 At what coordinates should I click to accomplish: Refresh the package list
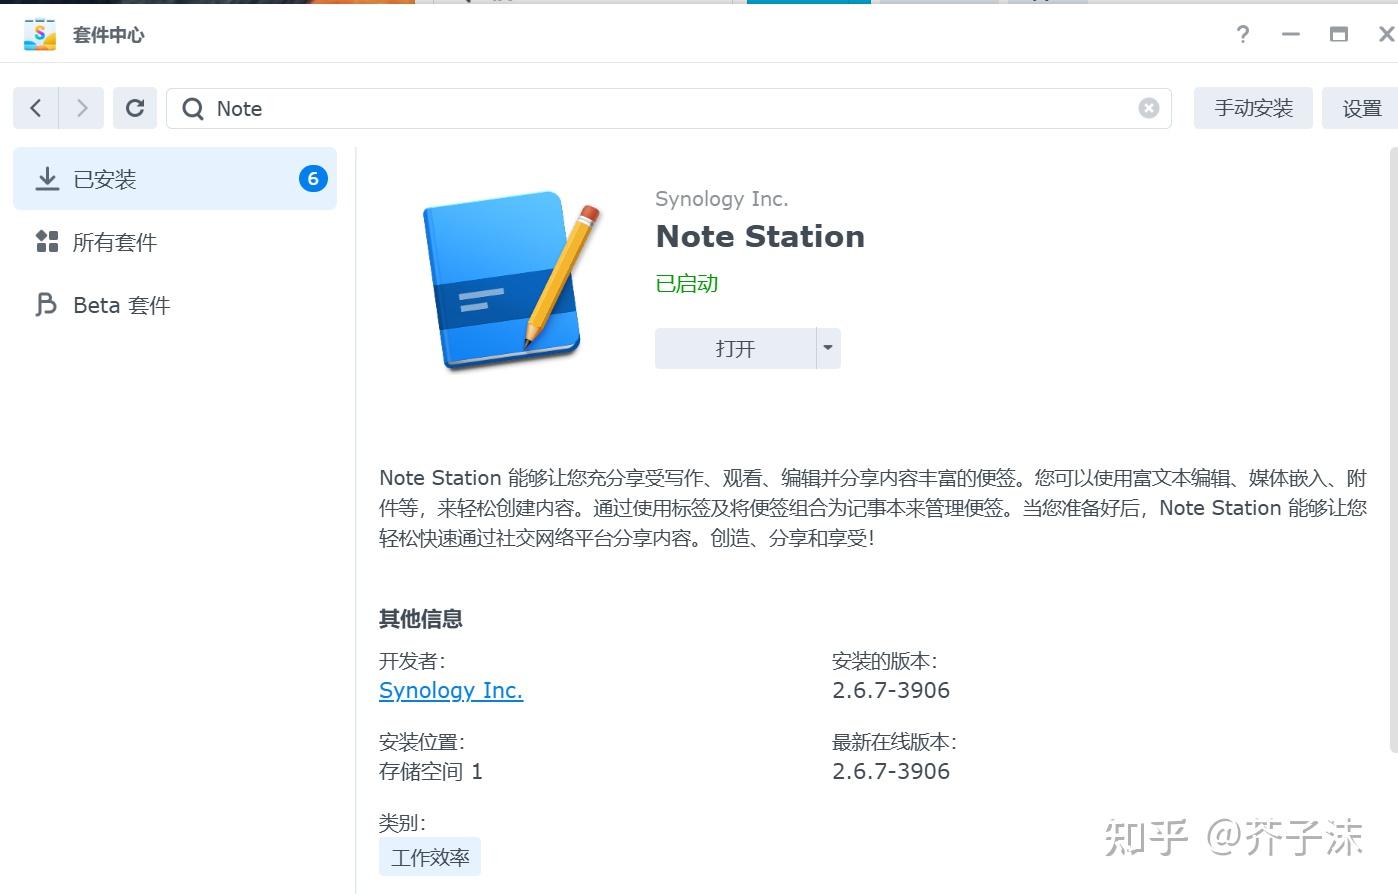[135, 108]
